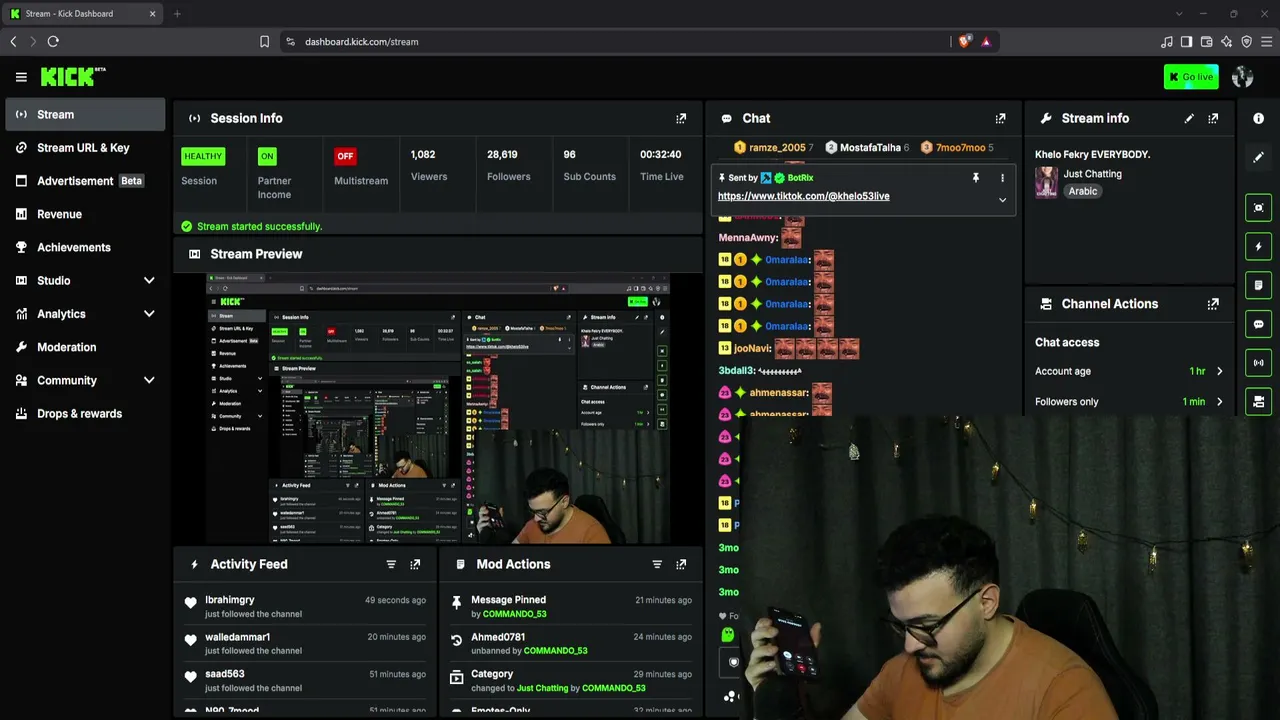
Task: Click walledammar1 in Activity Feed
Action: click(237, 637)
